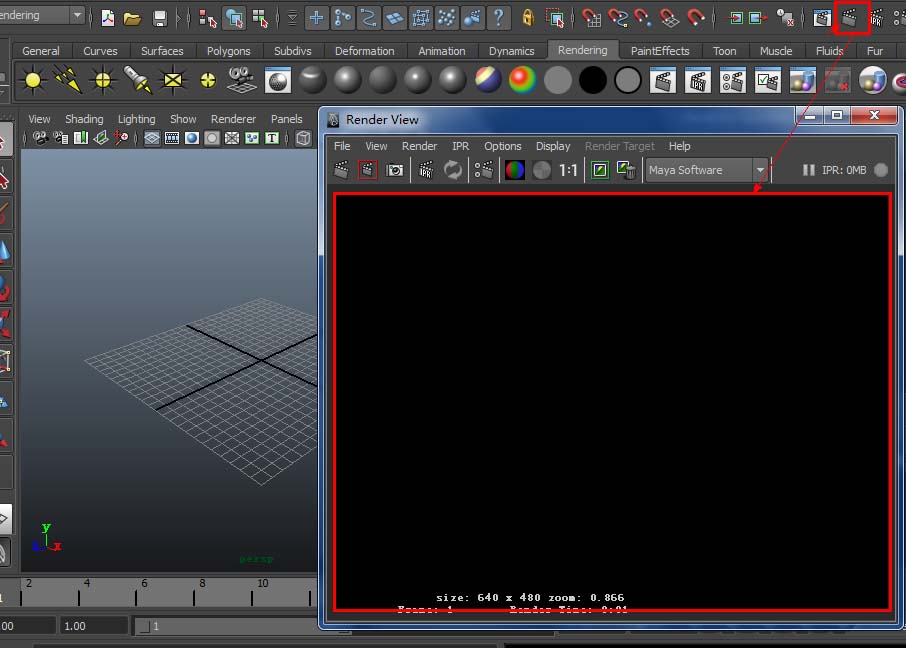Click the highlighted render current frame clapperboard icon
Viewport: 906px width, 648px height.
(850, 18)
